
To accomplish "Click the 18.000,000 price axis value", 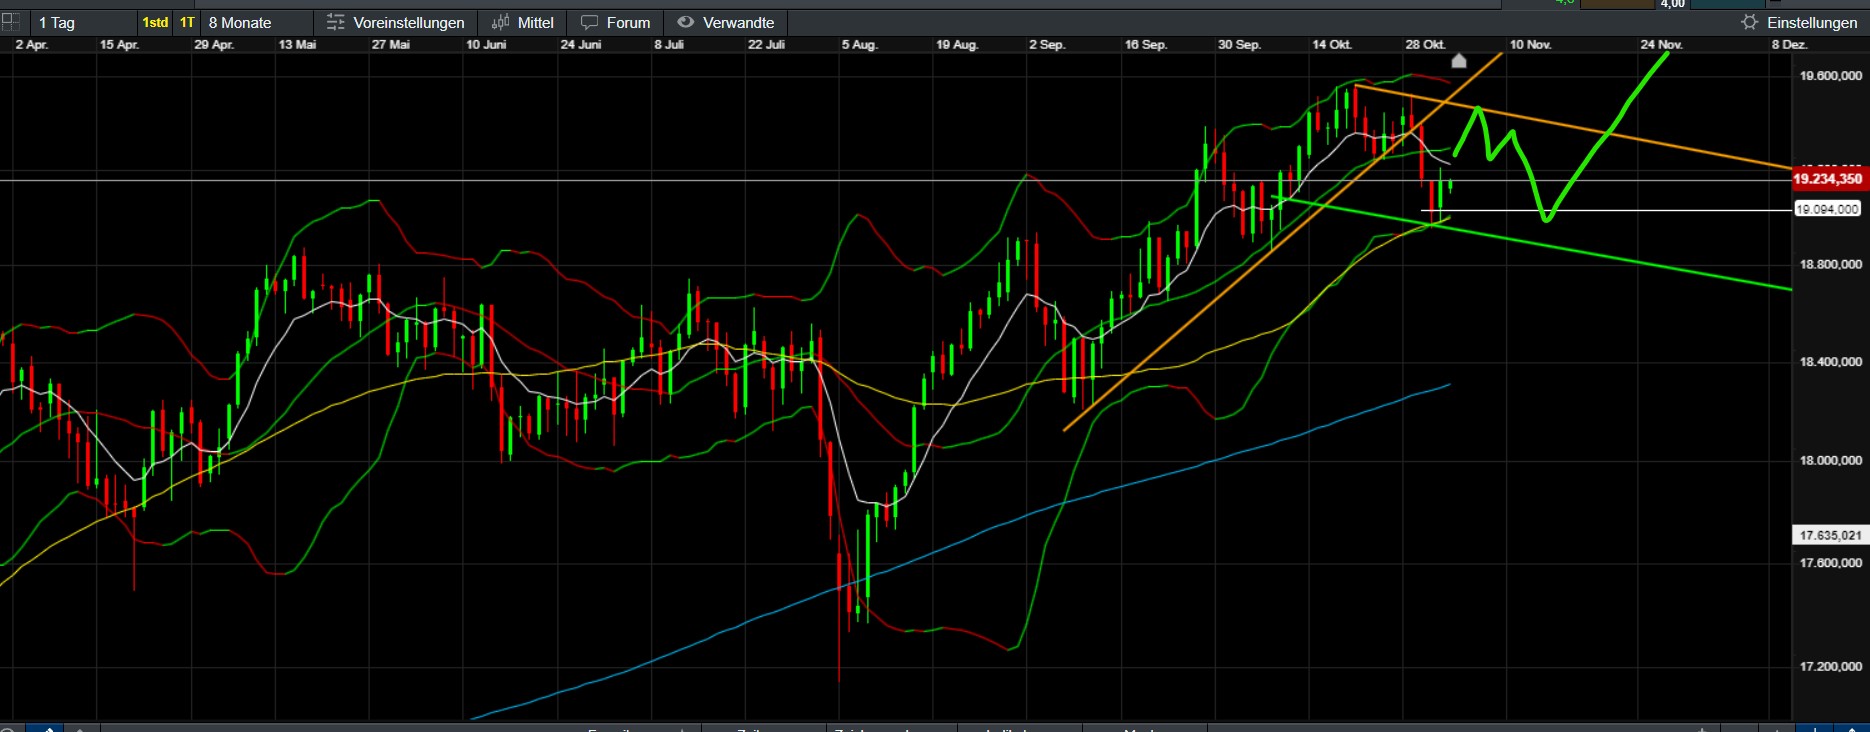I will [1830, 461].
